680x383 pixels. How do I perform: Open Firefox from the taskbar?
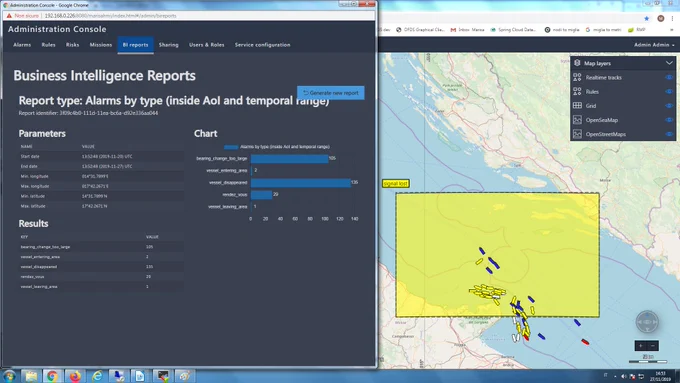[75, 376]
